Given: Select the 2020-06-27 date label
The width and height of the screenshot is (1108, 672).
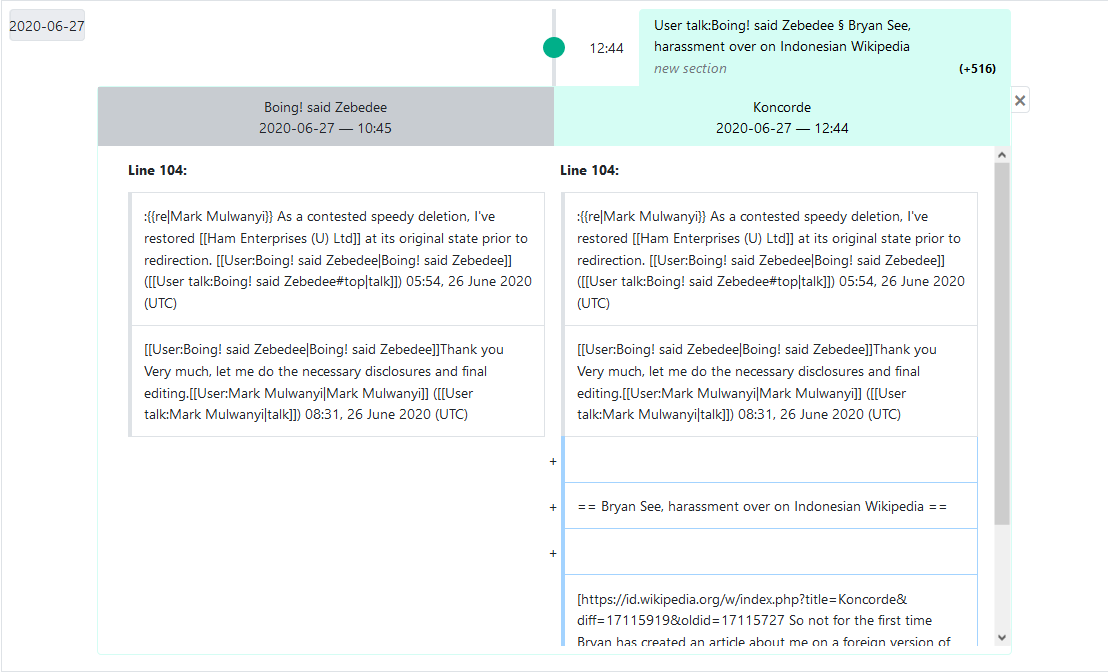Looking at the screenshot, I should click(47, 26).
